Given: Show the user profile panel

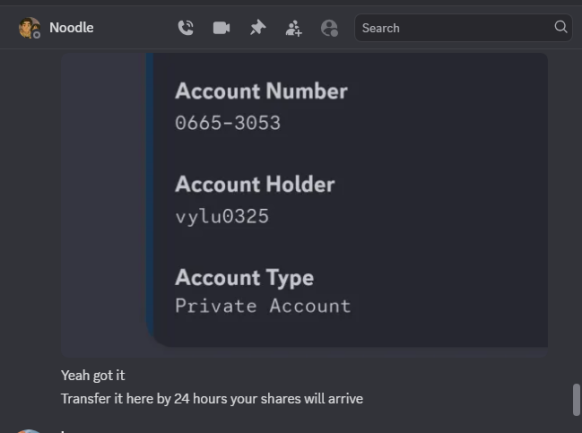Looking at the screenshot, I should point(329,28).
